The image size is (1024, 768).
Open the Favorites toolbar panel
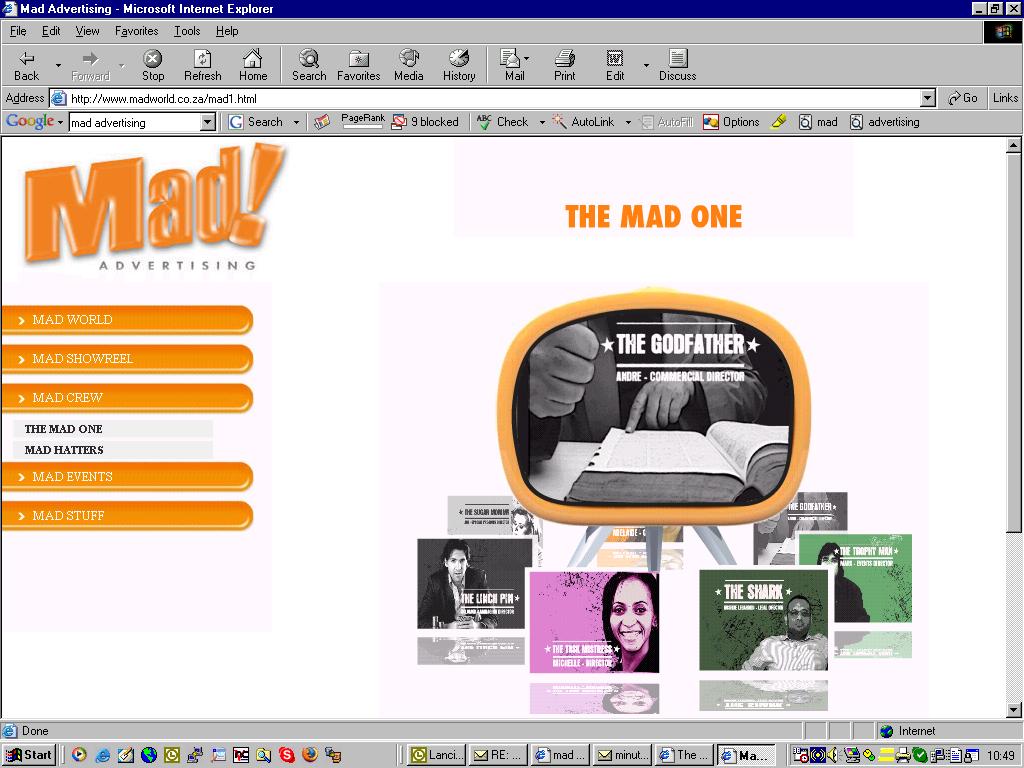click(358, 65)
